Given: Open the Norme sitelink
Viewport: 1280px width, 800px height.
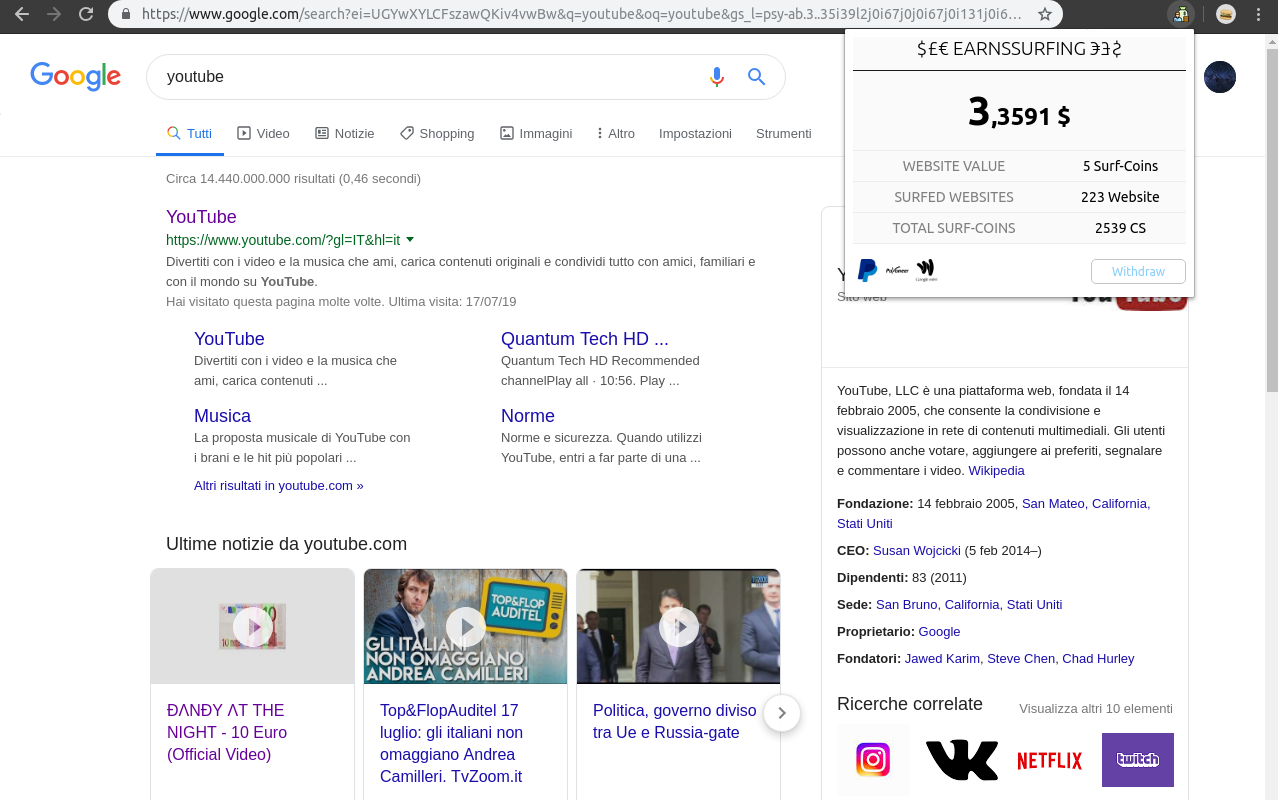Looking at the screenshot, I should tap(528, 416).
